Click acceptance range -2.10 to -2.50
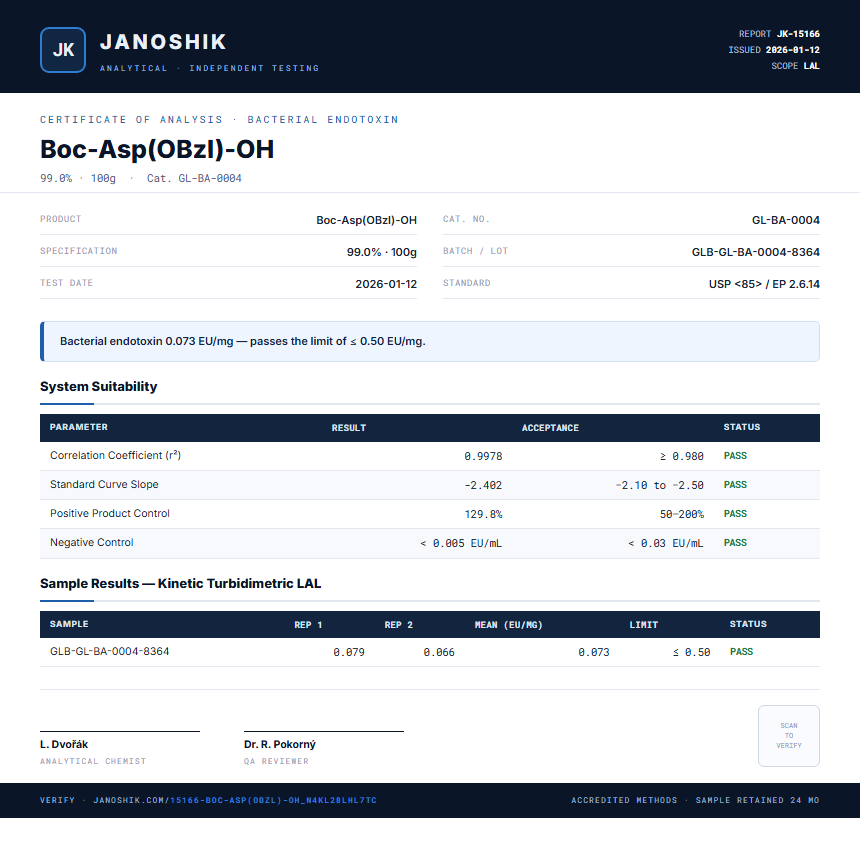 click(659, 485)
